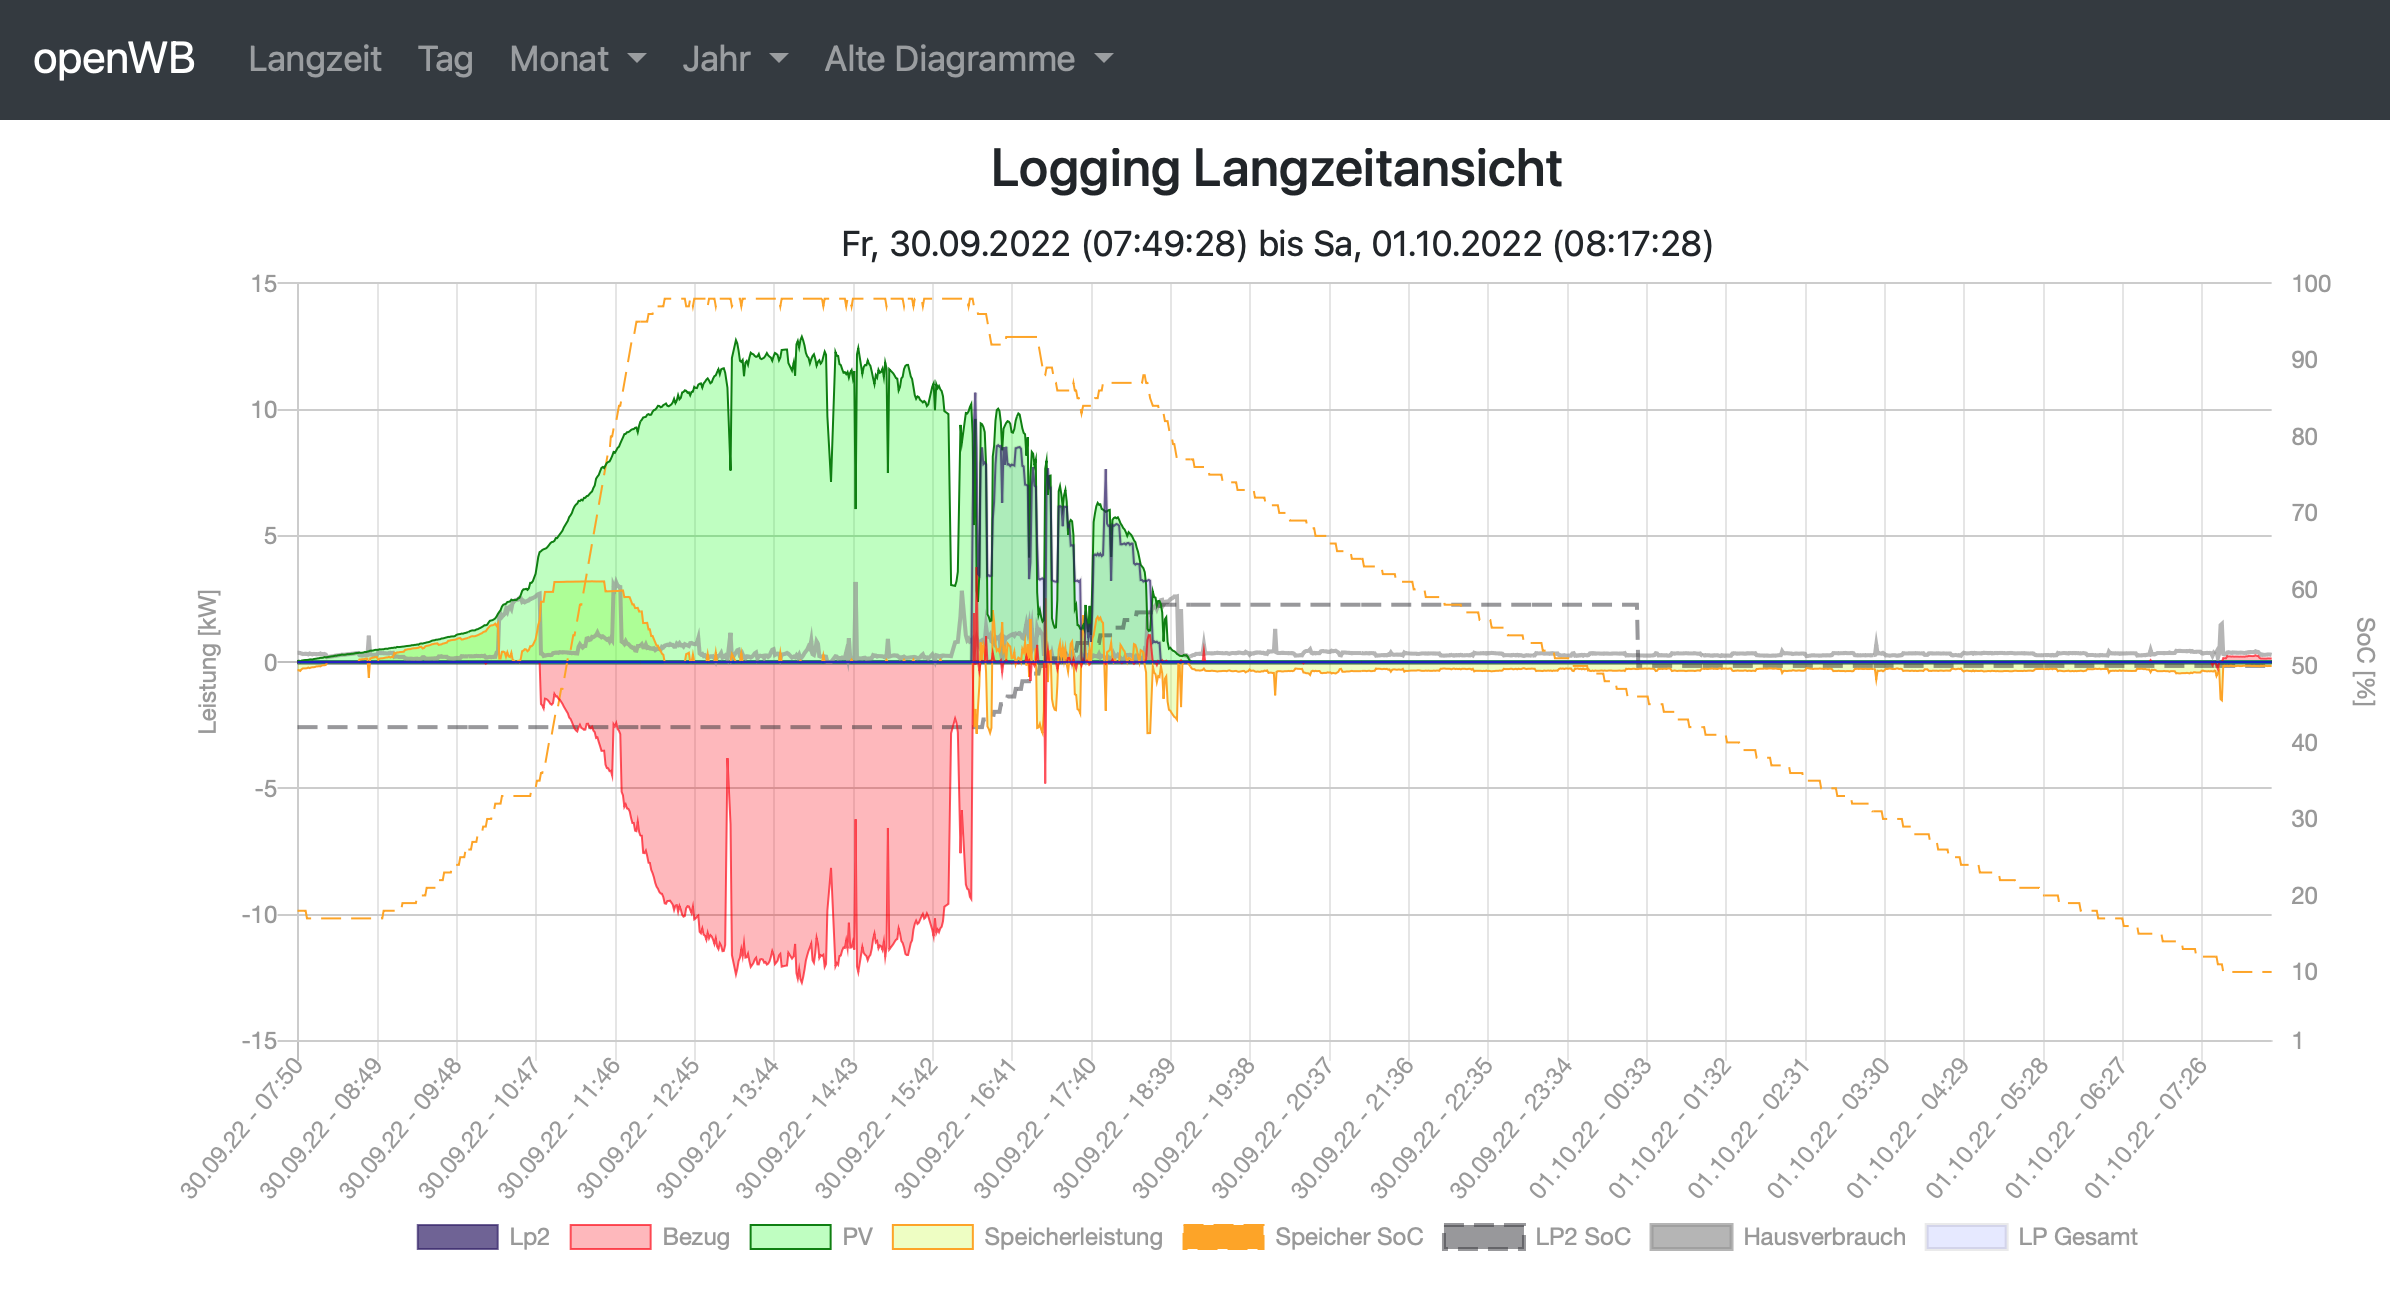The height and width of the screenshot is (1296, 2390).
Task: Switch to the Tag view
Action: click(445, 59)
